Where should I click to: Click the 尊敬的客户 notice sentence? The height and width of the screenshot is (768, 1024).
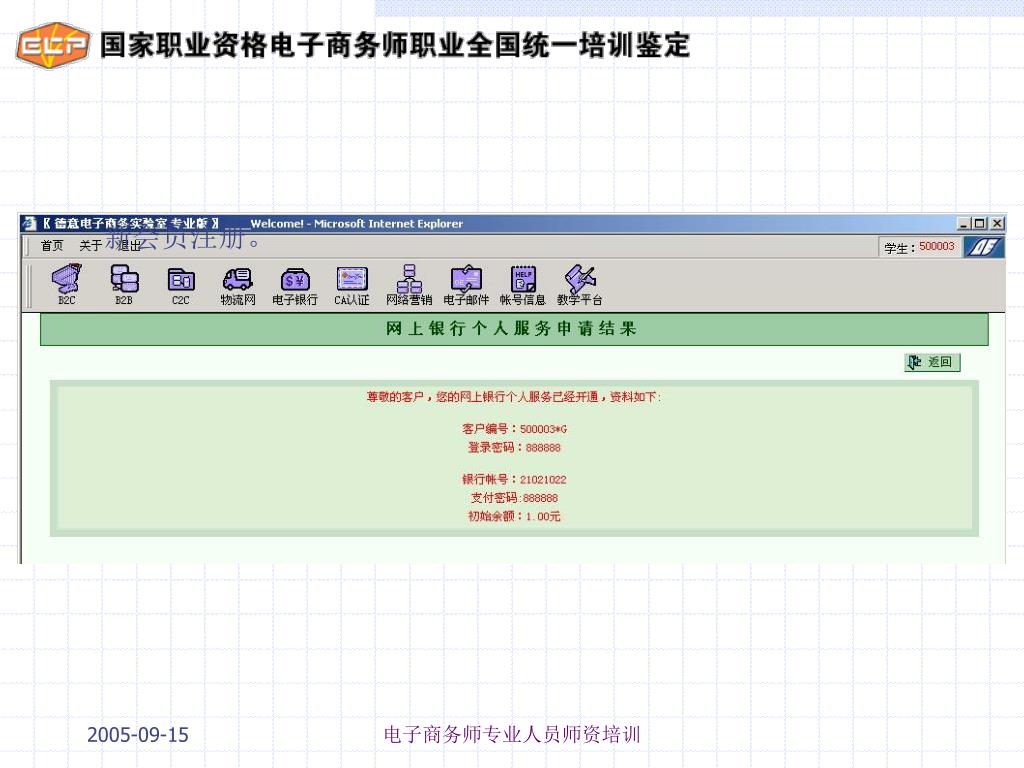coord(514,397)
